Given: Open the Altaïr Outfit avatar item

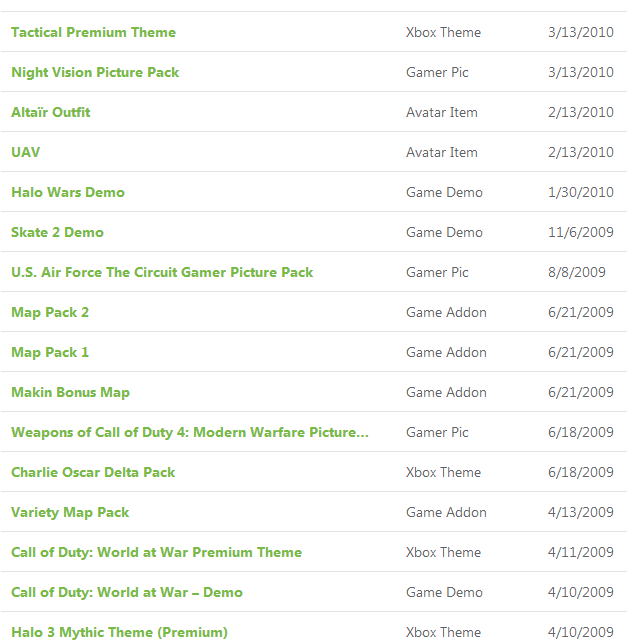Looking at the screenshot, I should click(50, 112).
